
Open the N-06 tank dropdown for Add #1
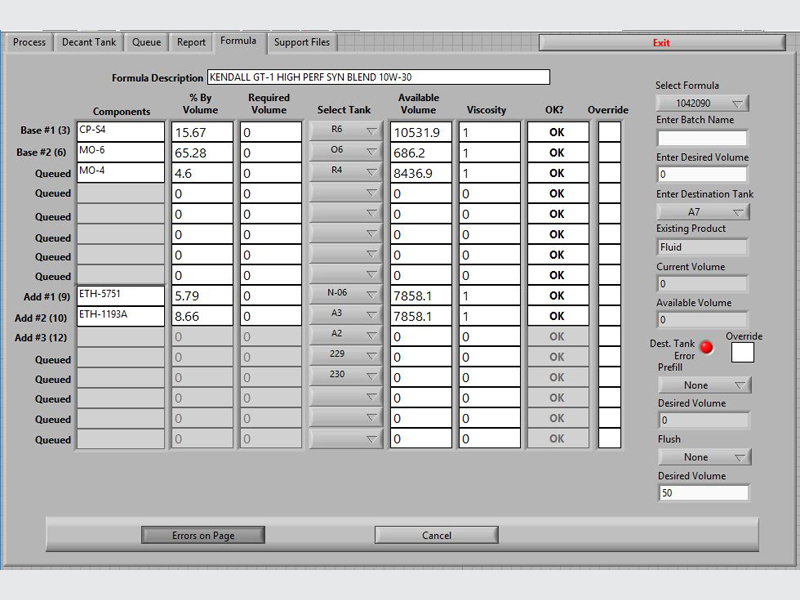pyautogui.click(x=346, y=294)
